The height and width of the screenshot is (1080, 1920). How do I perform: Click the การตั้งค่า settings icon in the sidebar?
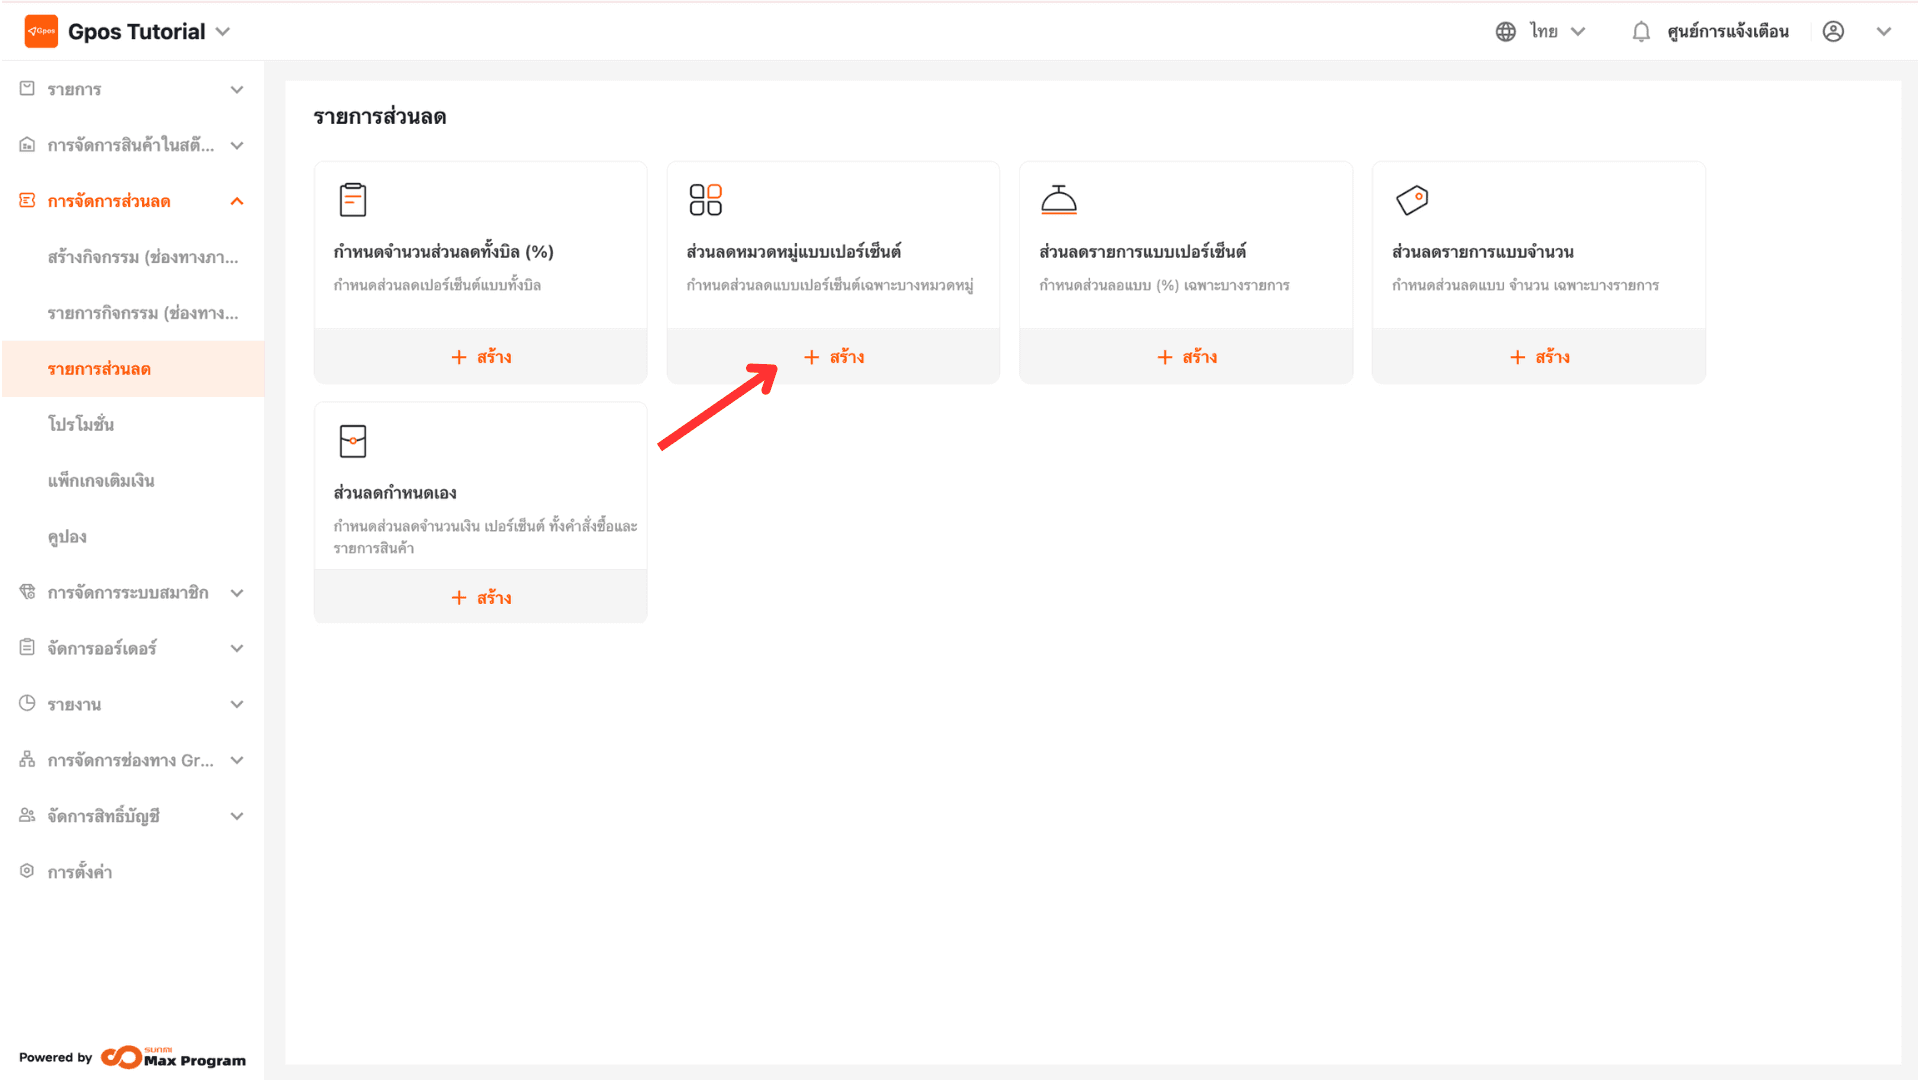(27, 871)
